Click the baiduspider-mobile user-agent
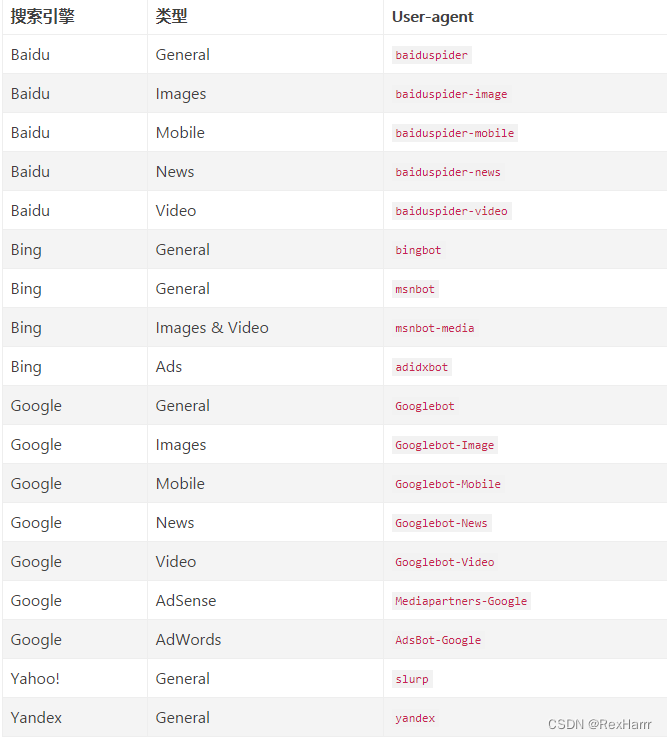This screenshot has height=739, width=667. pyautogui.click(x=454, y=133)
